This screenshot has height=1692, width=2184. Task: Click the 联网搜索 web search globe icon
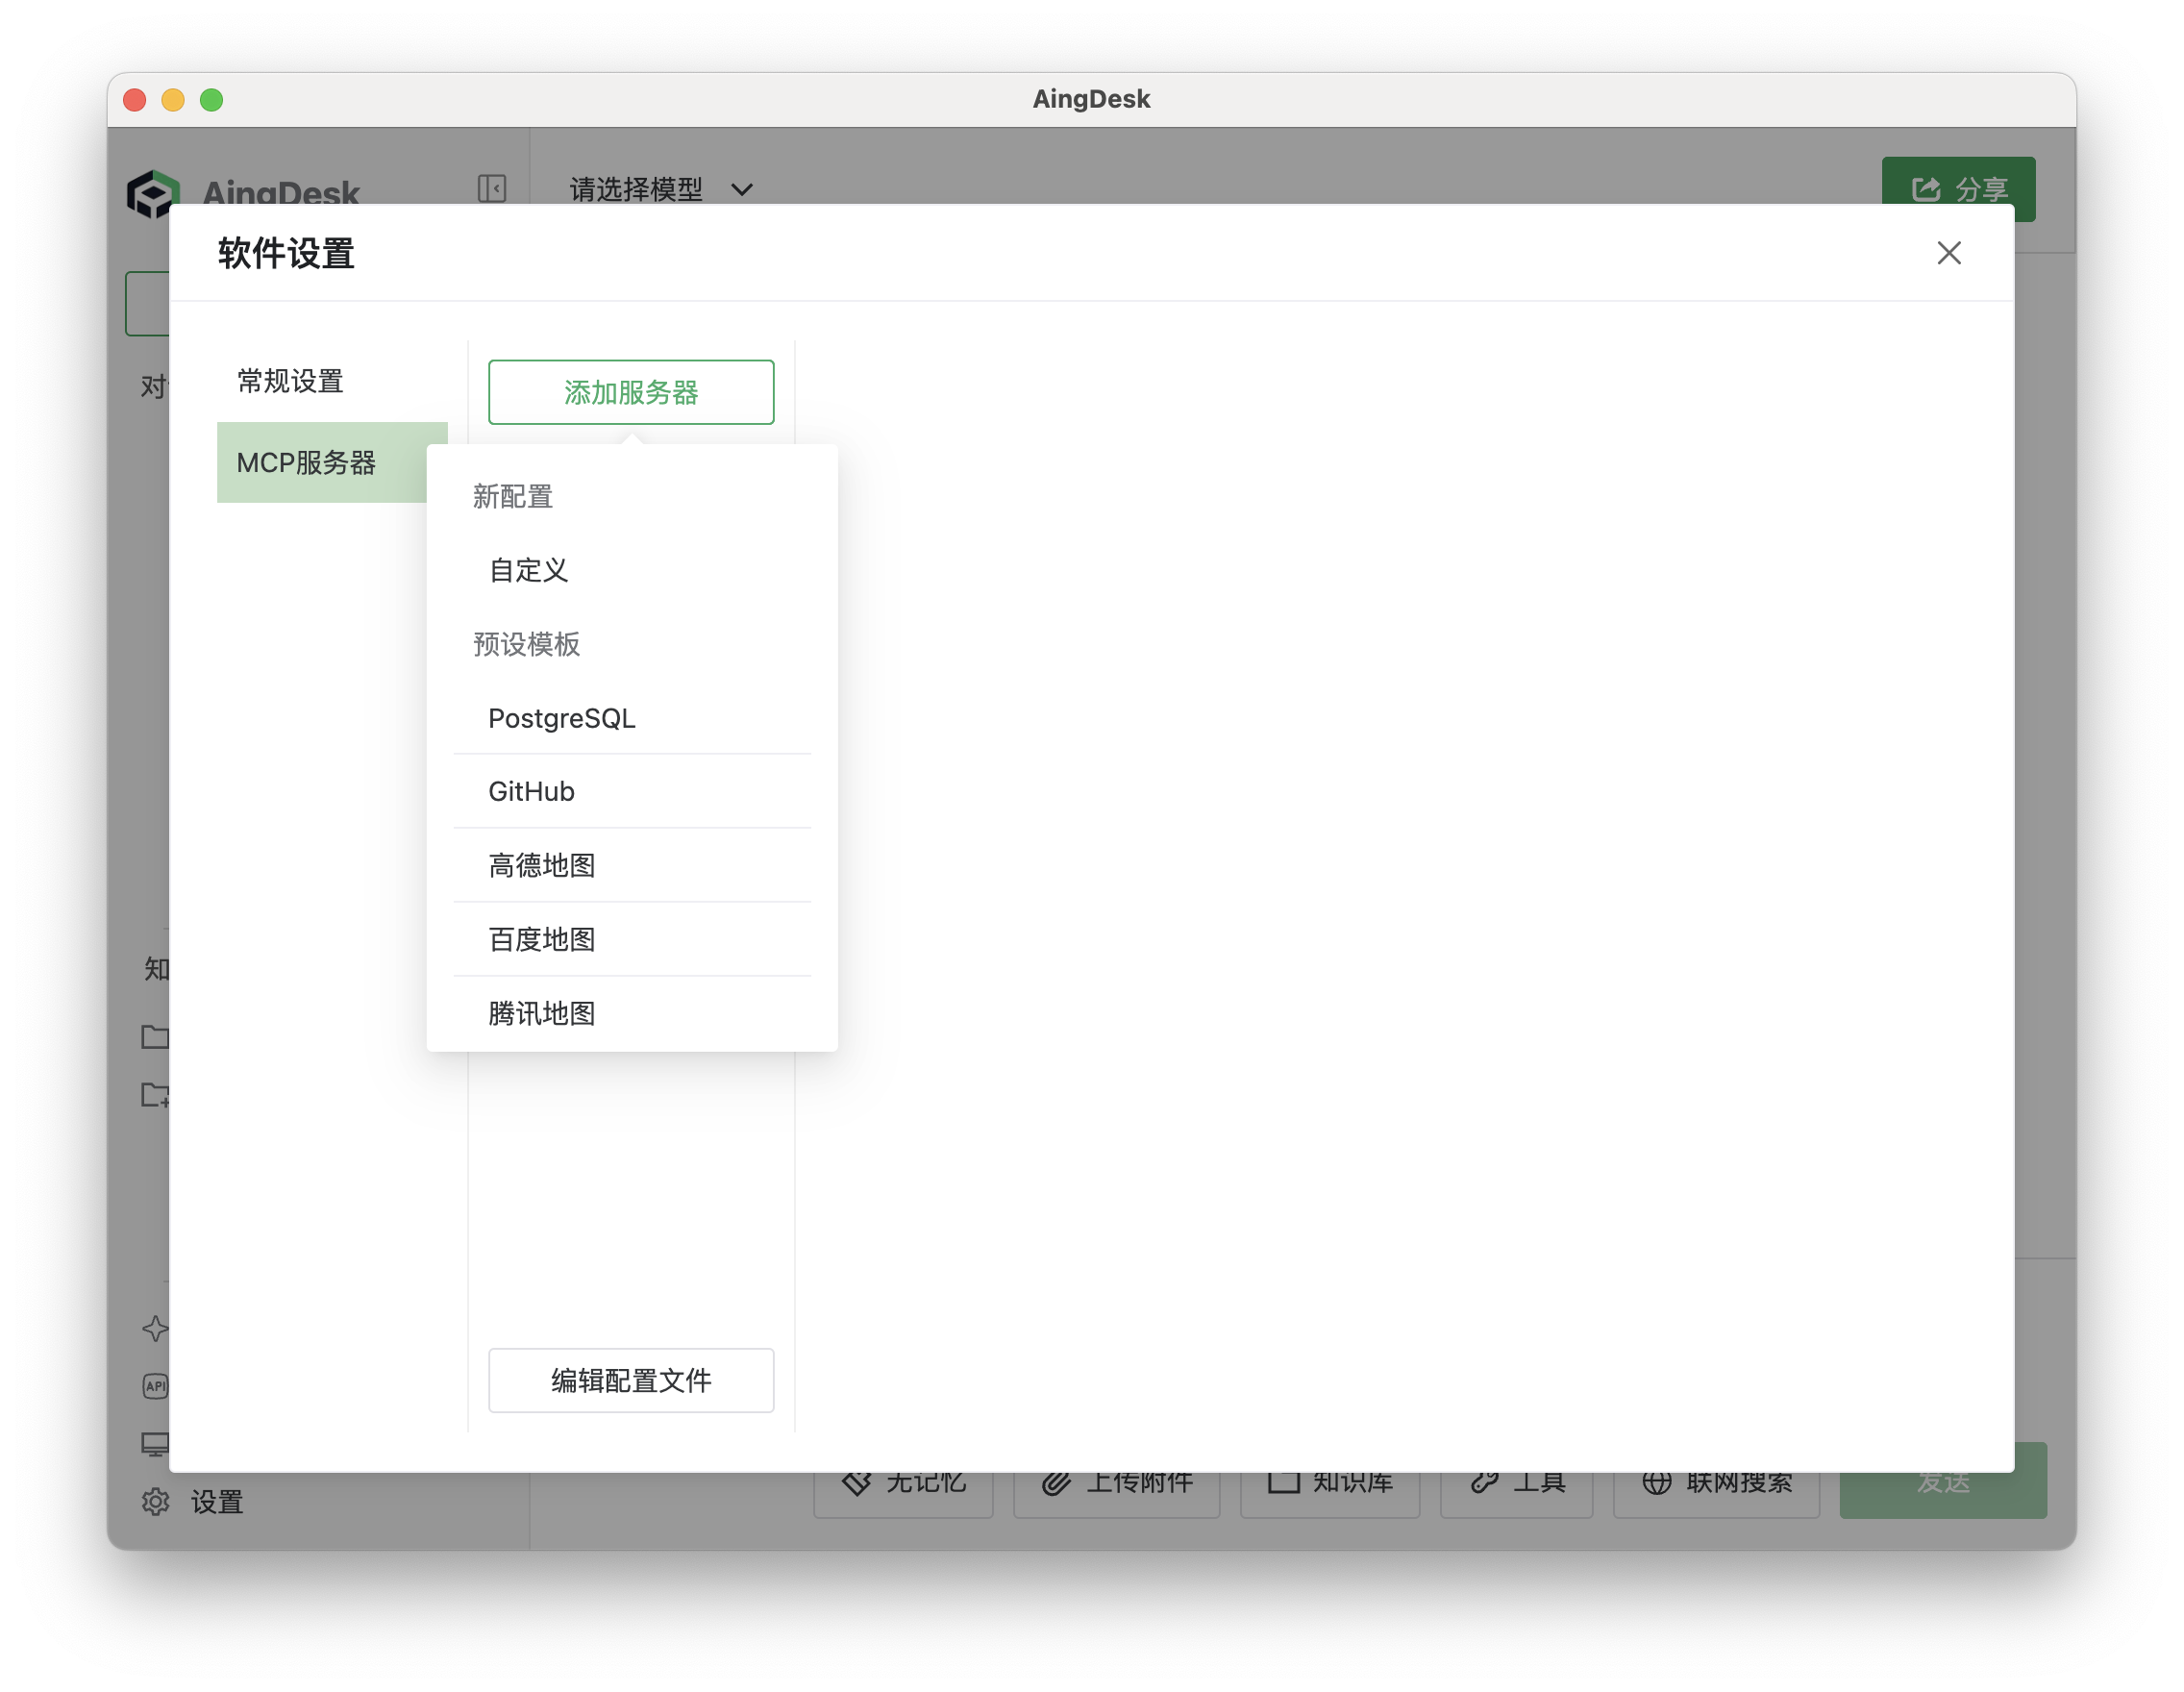coord(1658,1484)
